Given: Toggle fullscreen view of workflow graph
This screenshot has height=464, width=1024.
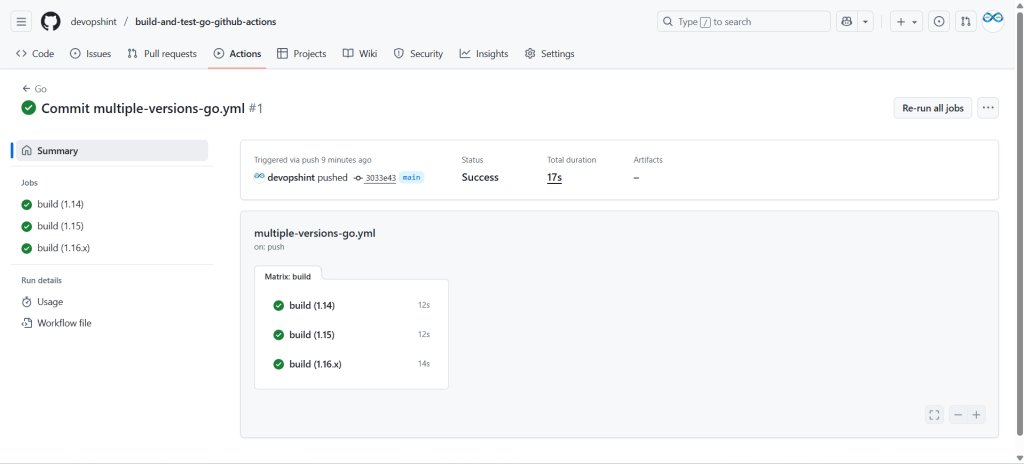Looking at the screenshot, I should pyautogui.click(x=935, y=415).
